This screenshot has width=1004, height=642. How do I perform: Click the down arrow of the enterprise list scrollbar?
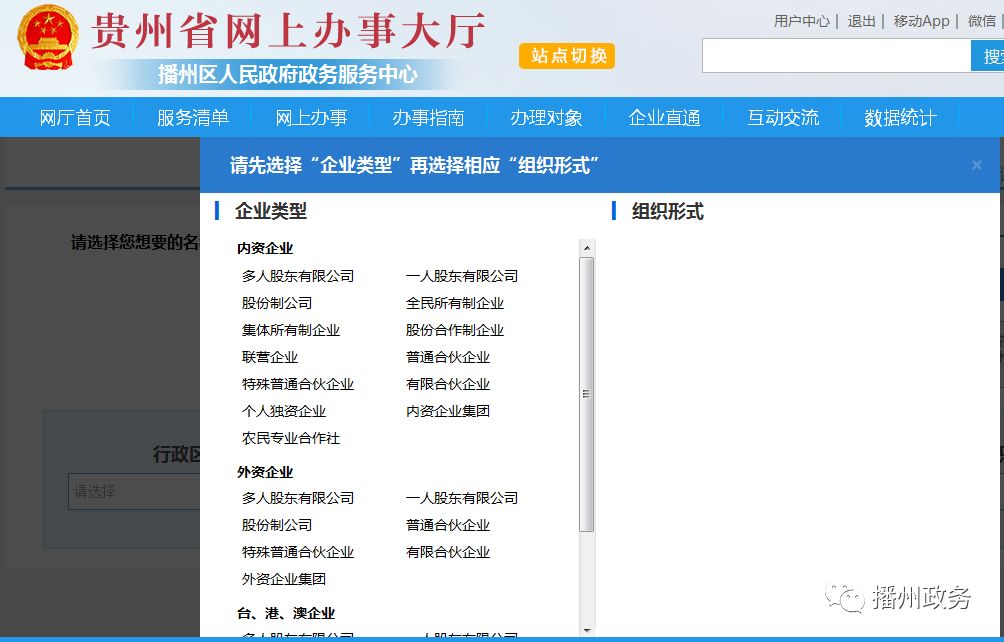coord(587,630)
